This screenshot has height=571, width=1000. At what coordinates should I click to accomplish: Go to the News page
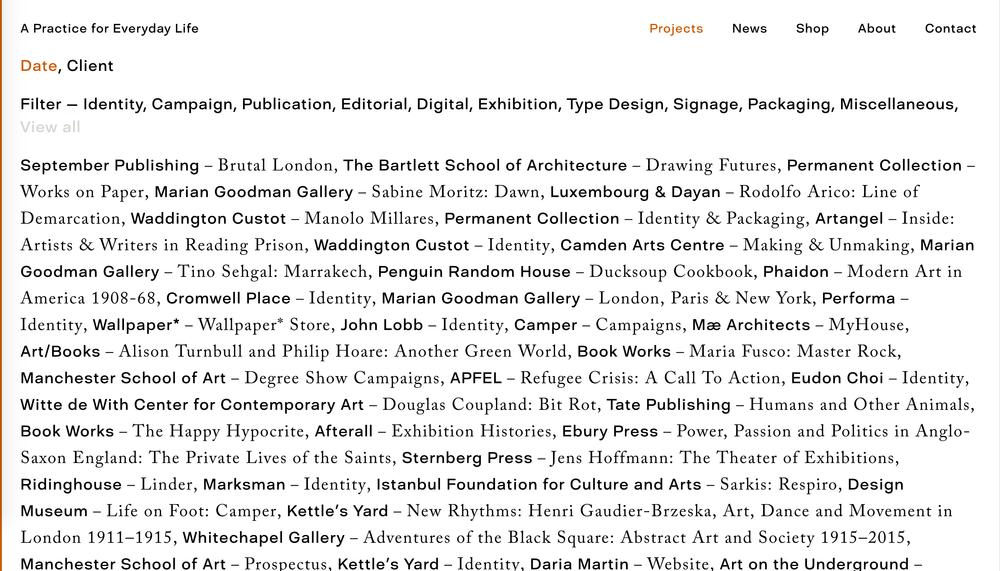(x=749, y=28)
